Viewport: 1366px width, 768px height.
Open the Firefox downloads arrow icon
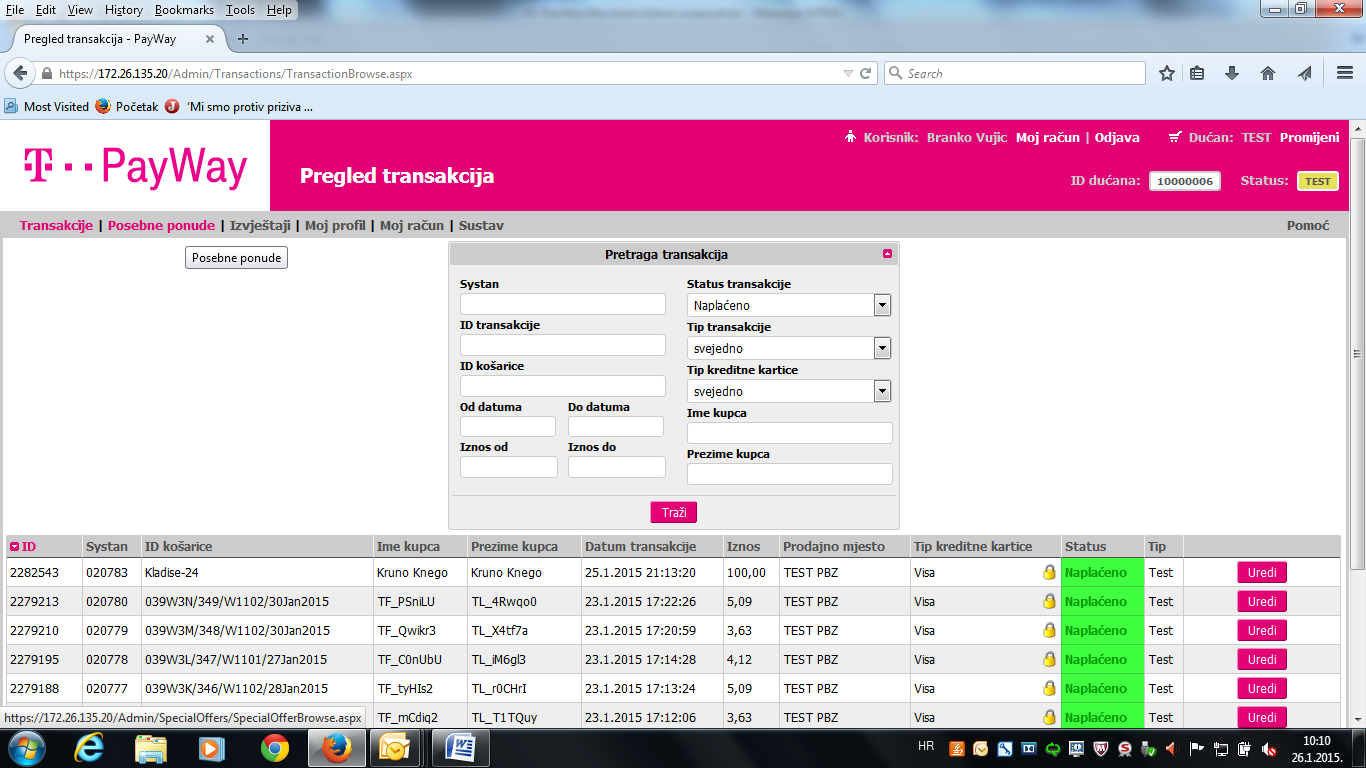[1232, 73]
